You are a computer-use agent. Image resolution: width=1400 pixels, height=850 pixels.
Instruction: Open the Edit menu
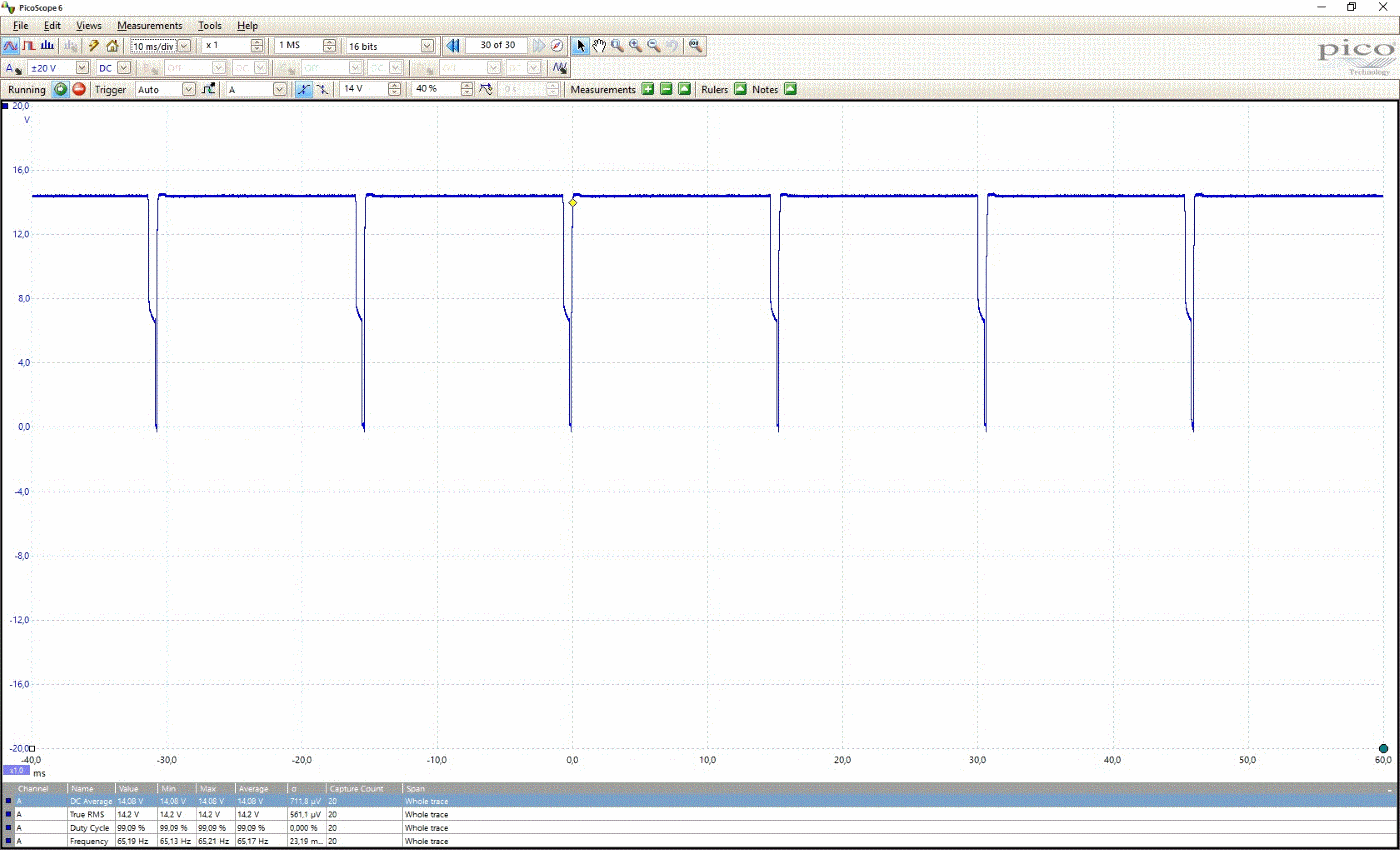point(52,25)
